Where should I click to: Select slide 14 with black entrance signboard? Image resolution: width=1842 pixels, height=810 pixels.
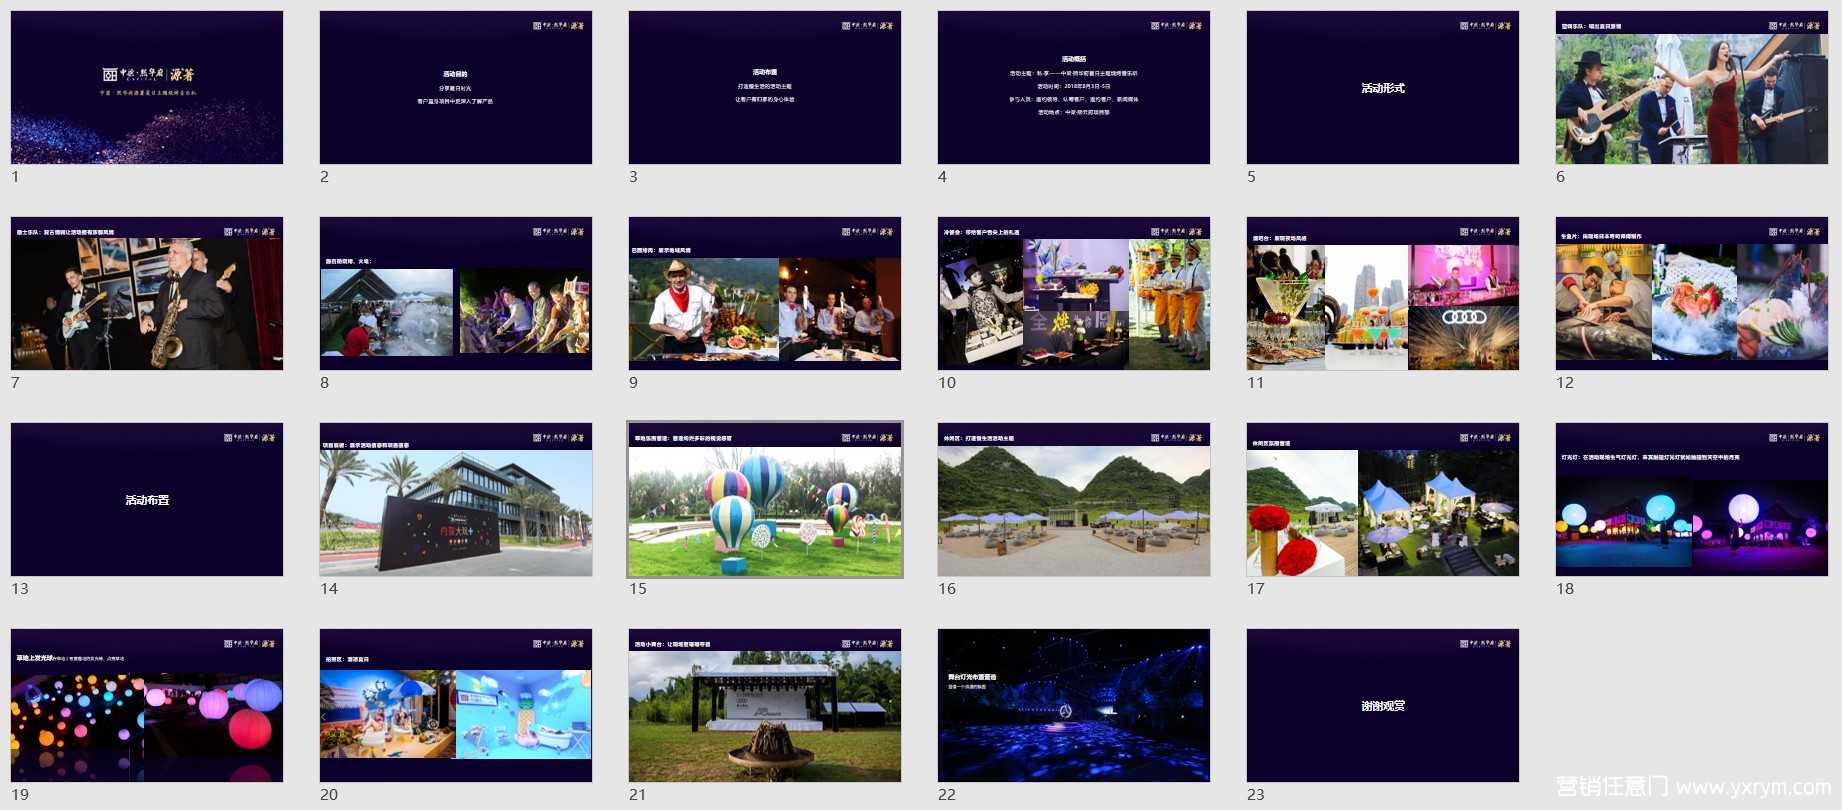click(x=456, y=500)
